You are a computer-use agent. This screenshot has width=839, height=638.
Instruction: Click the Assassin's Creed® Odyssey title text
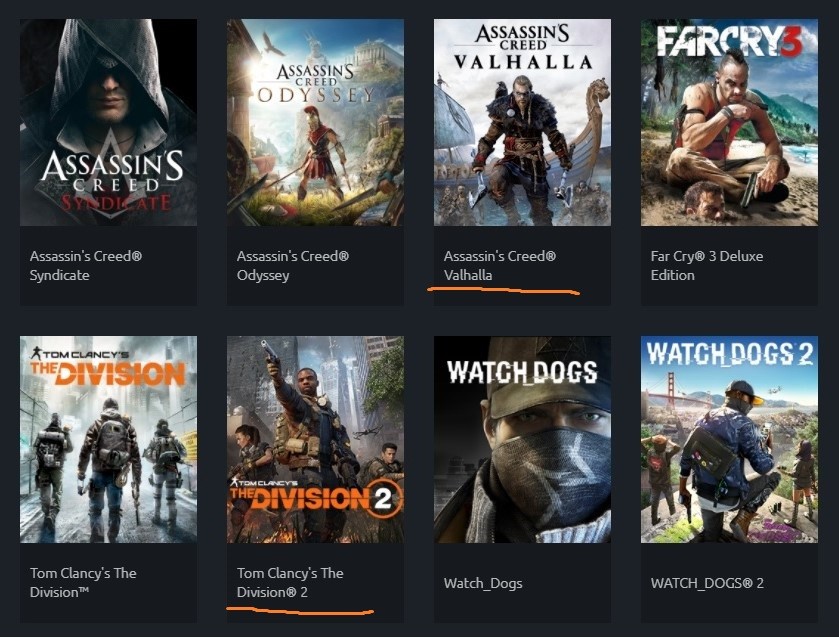tap(293, 265)
